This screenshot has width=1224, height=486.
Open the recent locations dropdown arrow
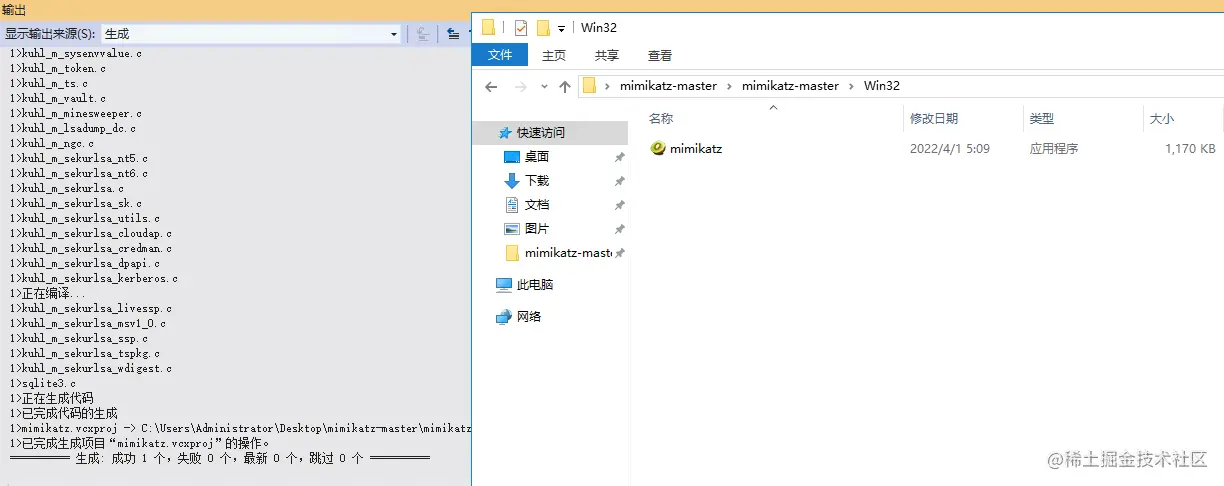pos(544,87)
